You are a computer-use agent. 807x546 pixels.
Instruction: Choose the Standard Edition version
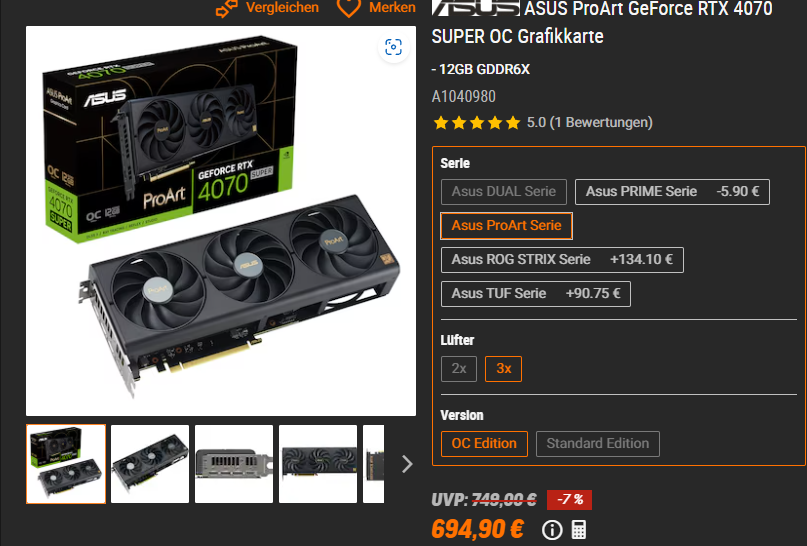[x=598, y=444]
